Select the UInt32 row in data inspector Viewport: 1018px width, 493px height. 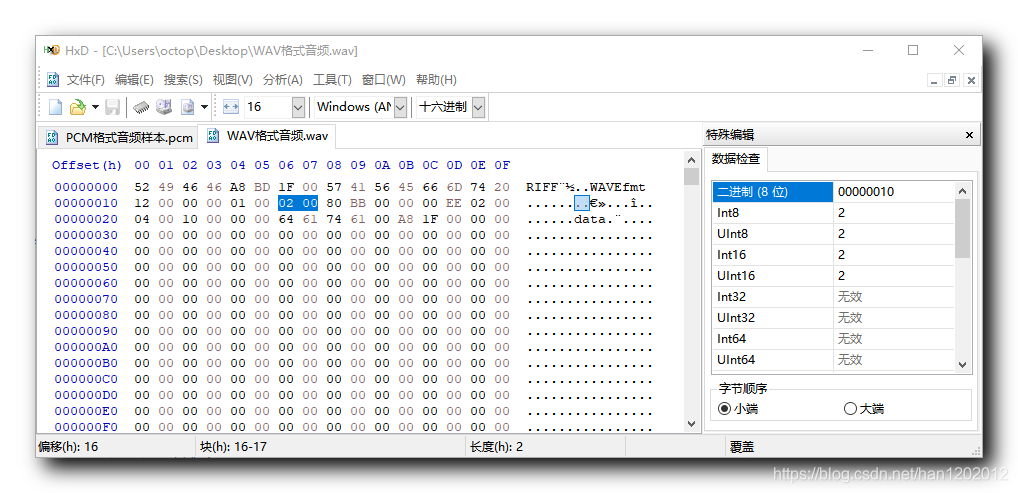coord(834,318)
